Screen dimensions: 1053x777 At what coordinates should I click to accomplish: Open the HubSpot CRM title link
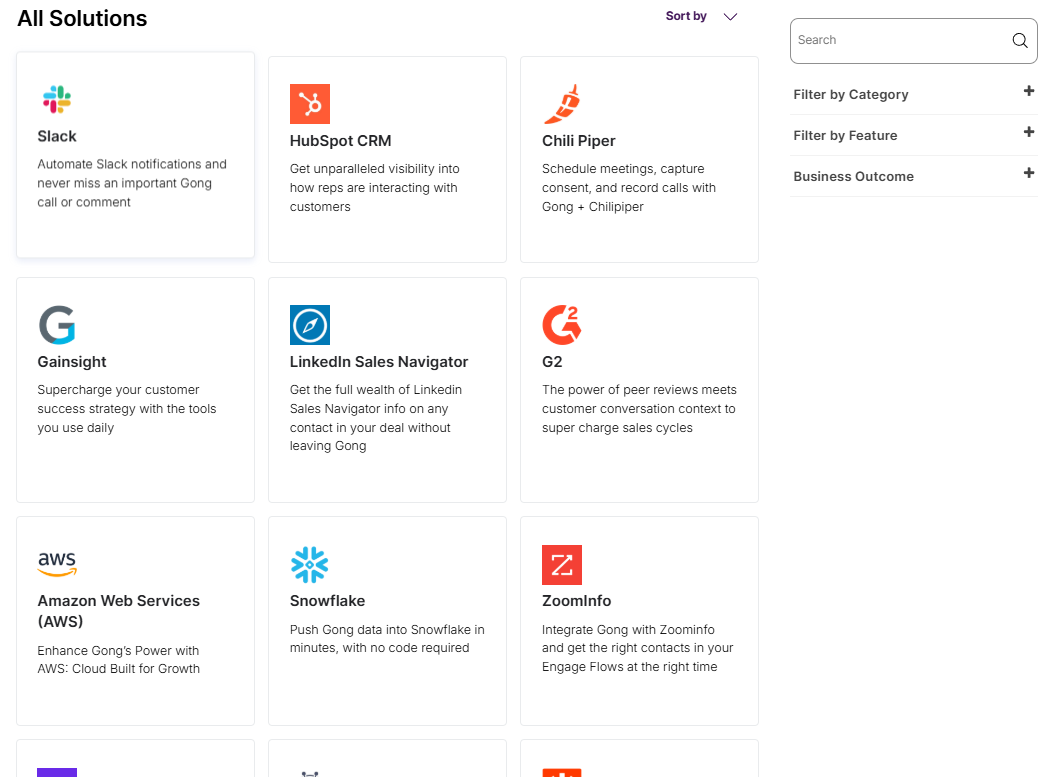340,141
